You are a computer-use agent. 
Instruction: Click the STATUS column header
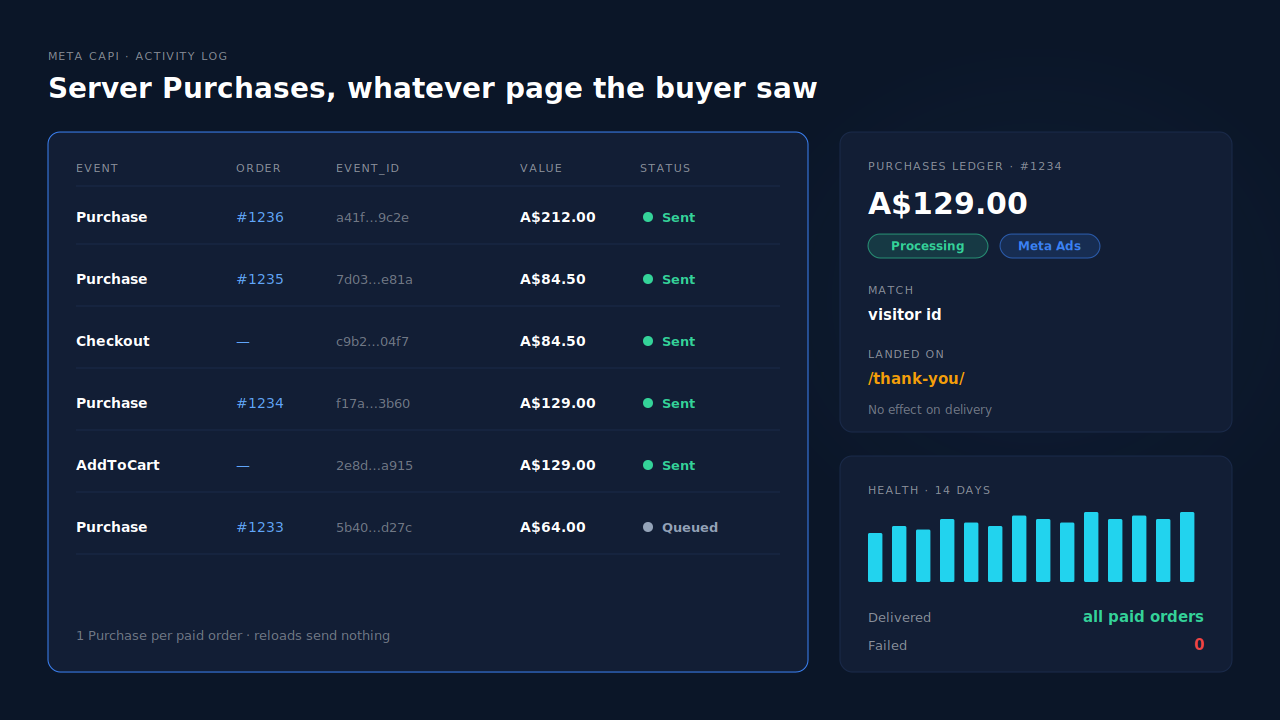665,168
